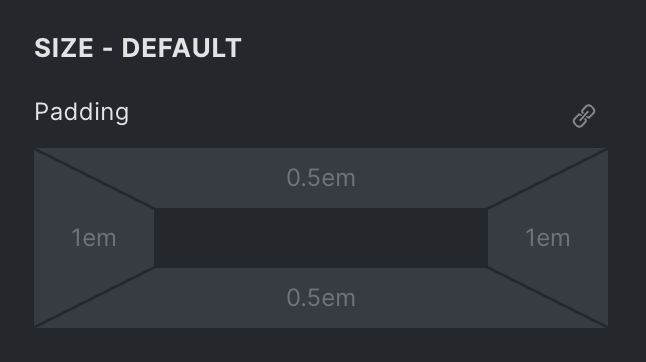Click the left trapezoid of padding box

[94, 238]
